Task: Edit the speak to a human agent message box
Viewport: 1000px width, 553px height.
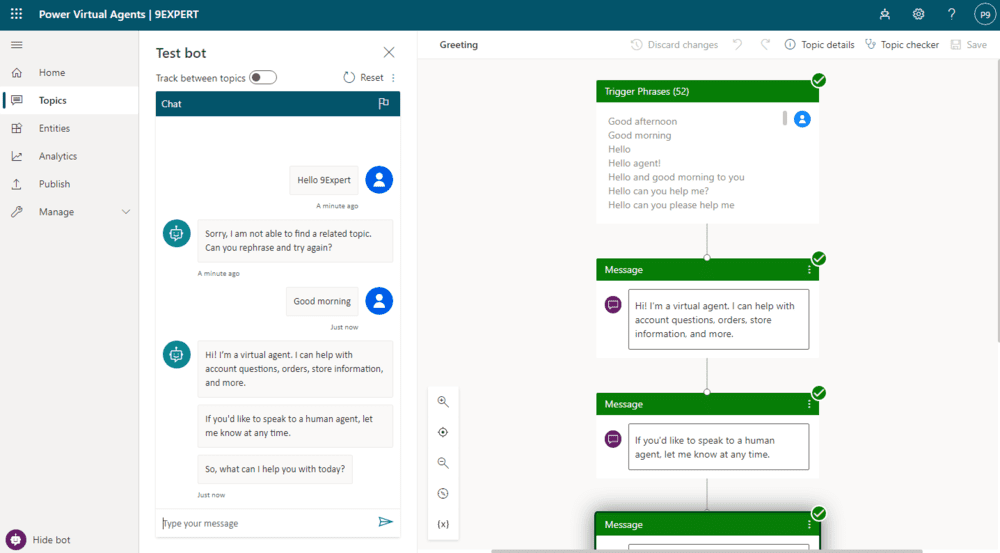Action: (718, 447)
